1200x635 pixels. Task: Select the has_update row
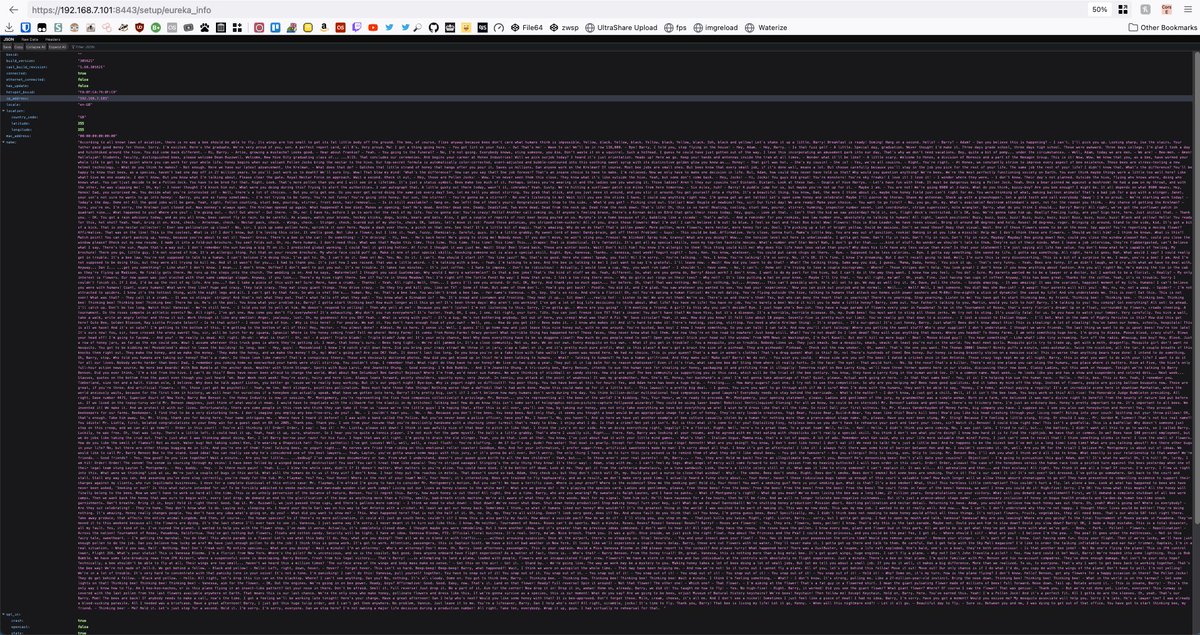(596, 86)
